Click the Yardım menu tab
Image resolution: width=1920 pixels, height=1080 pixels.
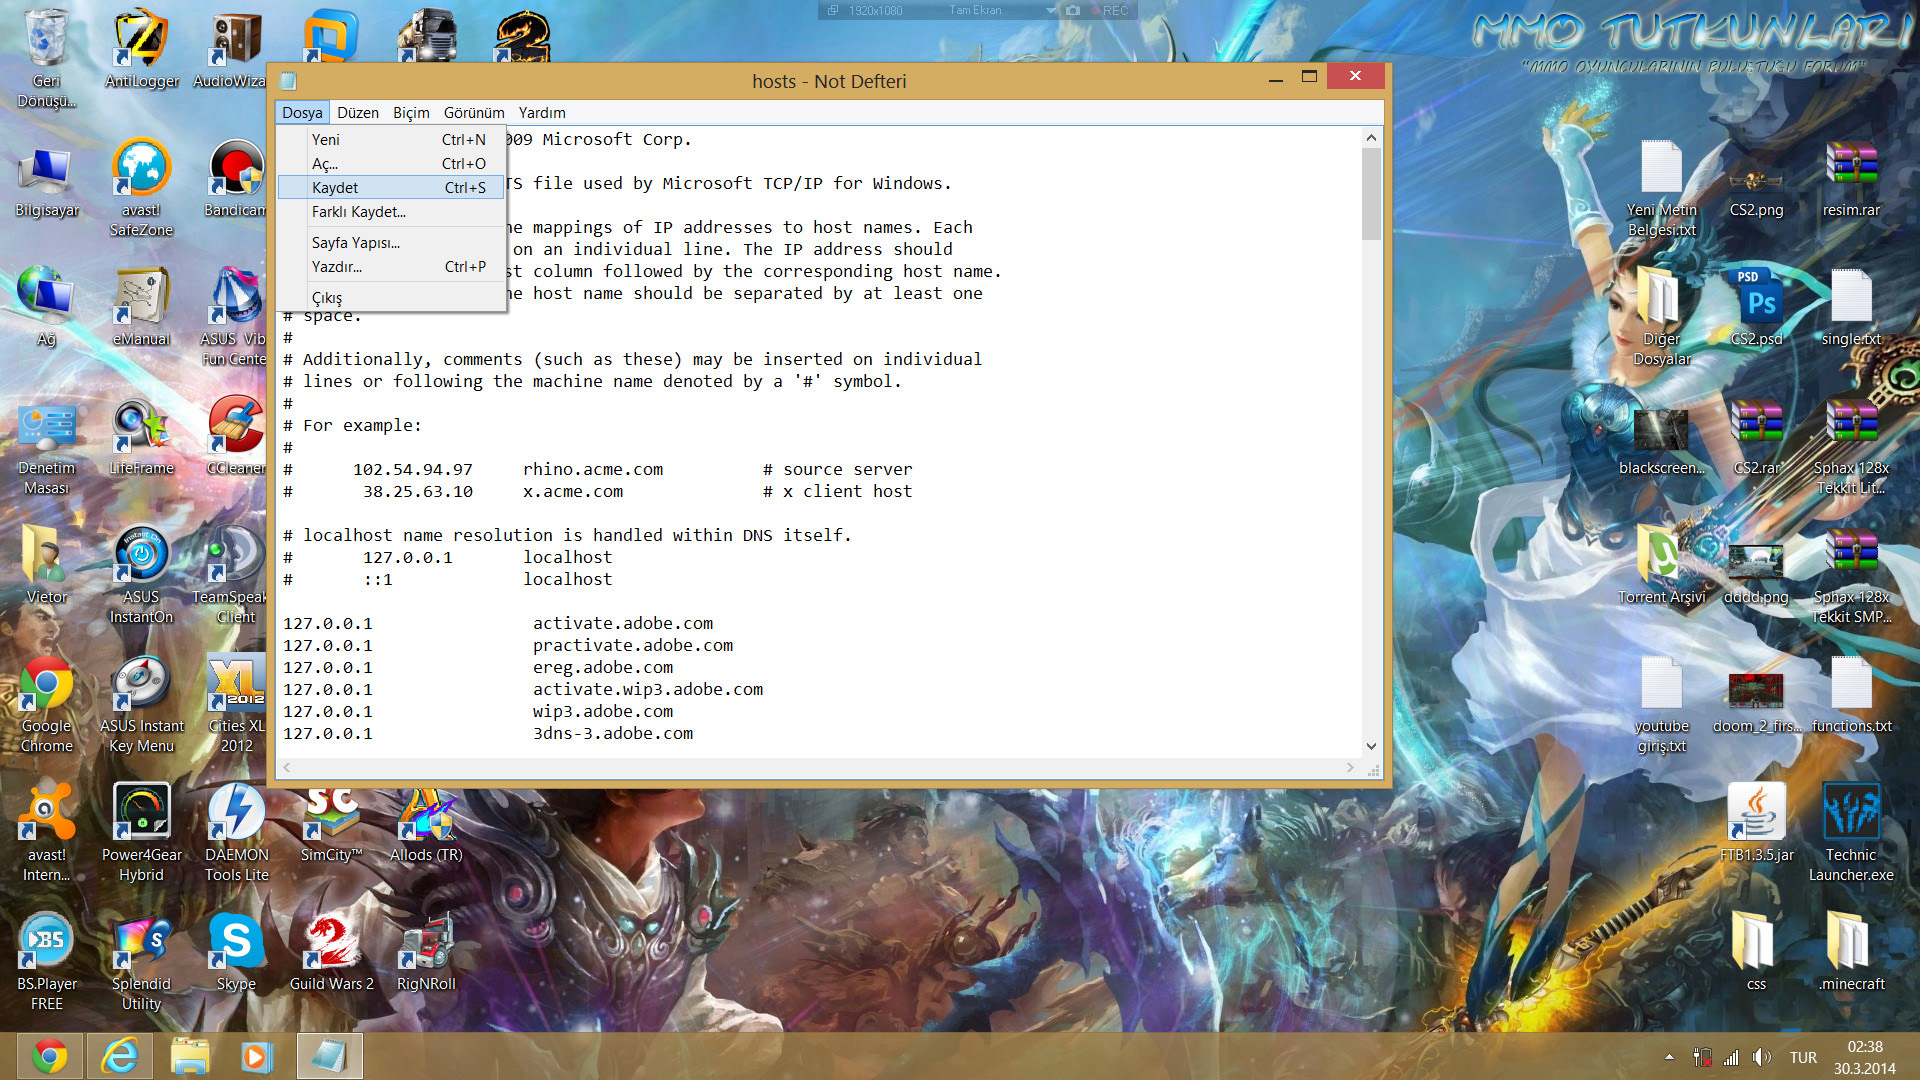[542, 113]
